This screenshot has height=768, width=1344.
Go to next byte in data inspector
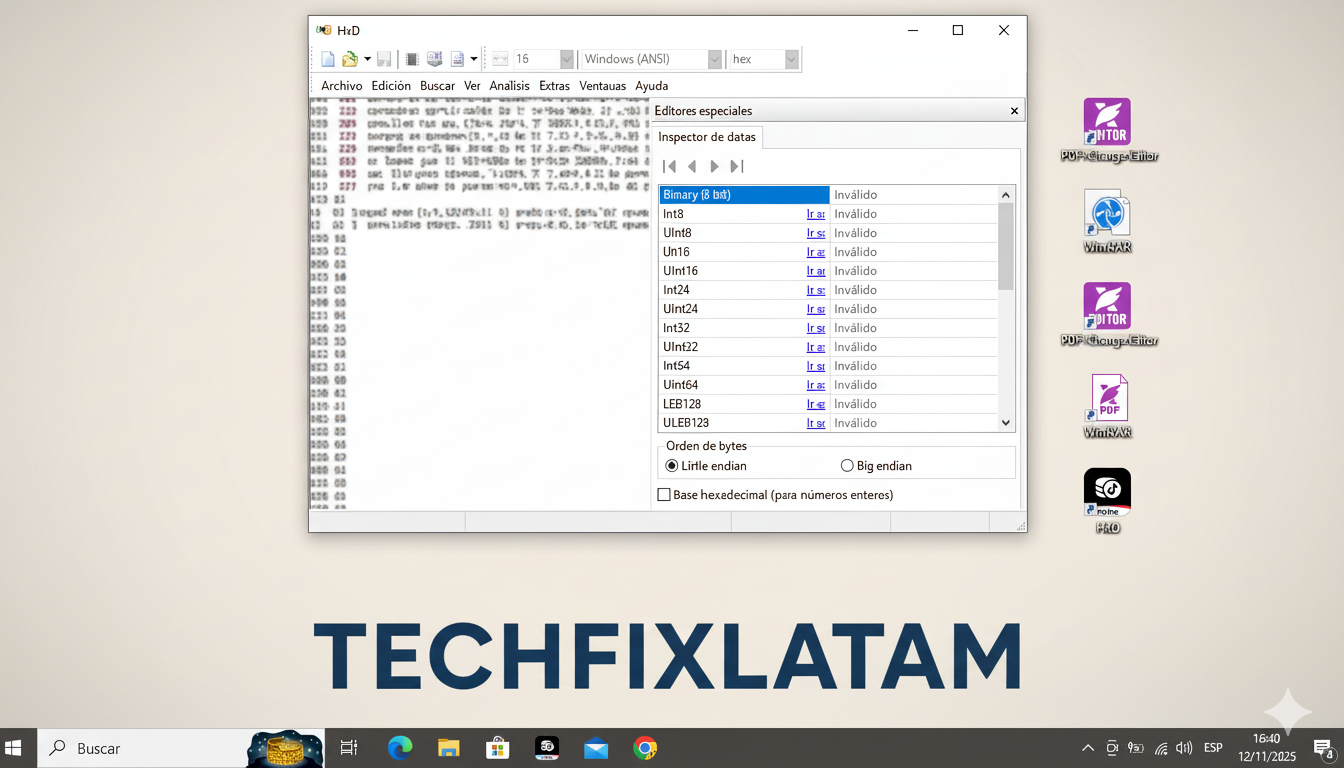[714, 166]
